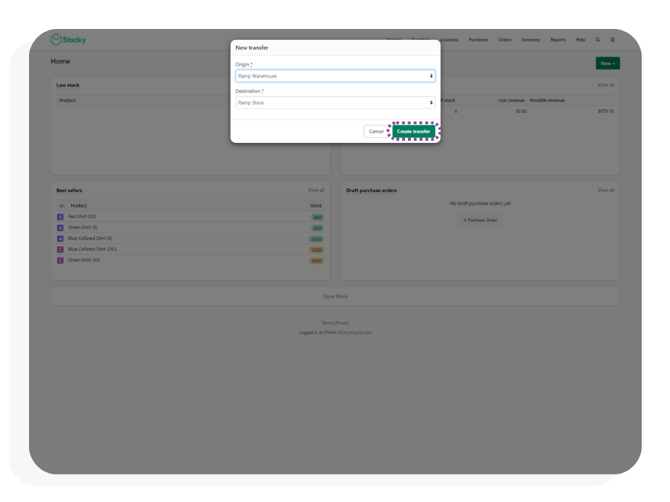The width and height of the screenshot is (670, 502).
Task: Click grade icon beside Green Shirt (XS)
Action: pyautogui.click(x=60, y=261)
